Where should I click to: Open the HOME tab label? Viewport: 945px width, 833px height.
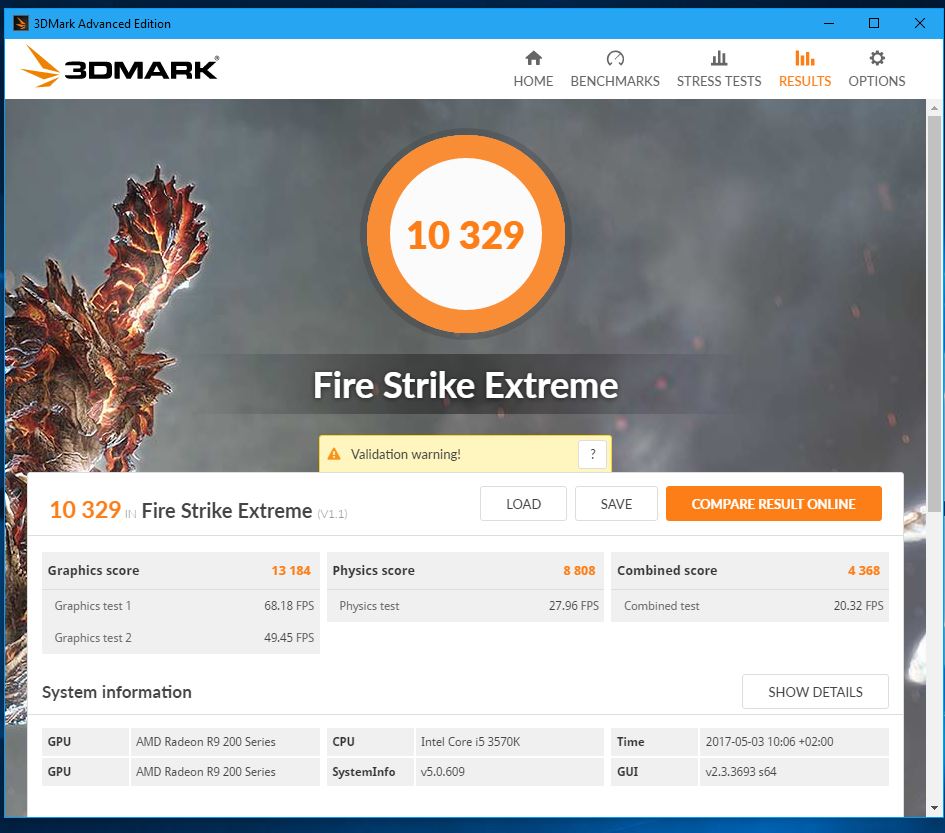533,81
